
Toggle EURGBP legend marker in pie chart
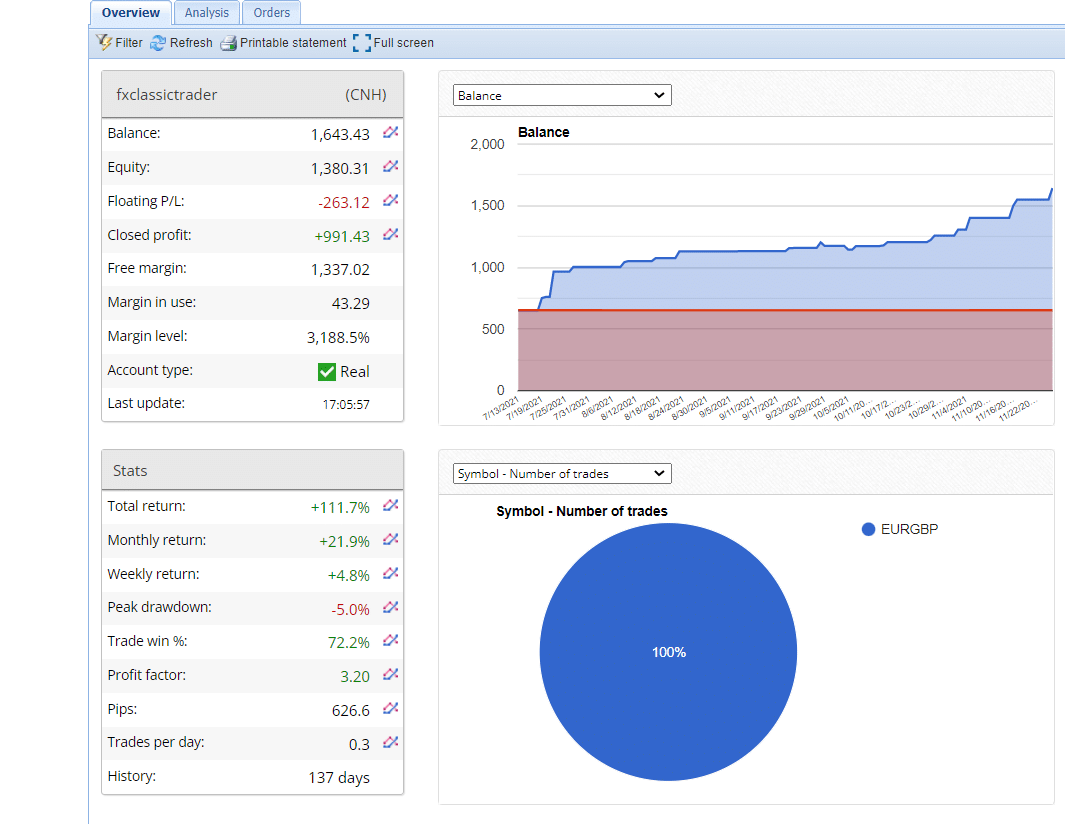[868, 529]
